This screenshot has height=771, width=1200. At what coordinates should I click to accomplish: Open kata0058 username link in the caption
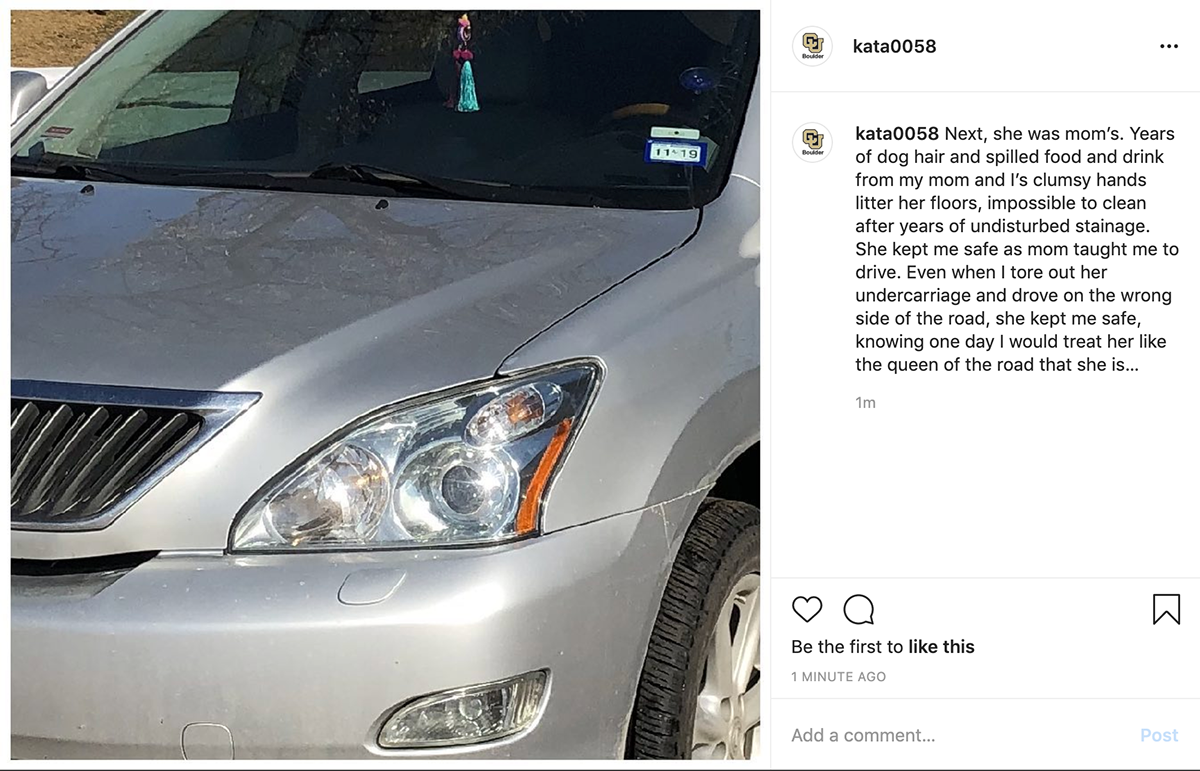pyautogui.click(x=897, y=134)
